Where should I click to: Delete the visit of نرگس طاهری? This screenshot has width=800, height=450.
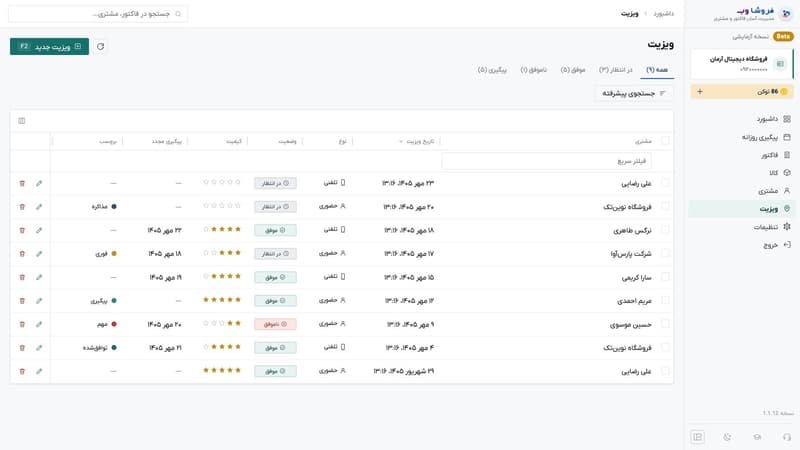click(22, 230)
